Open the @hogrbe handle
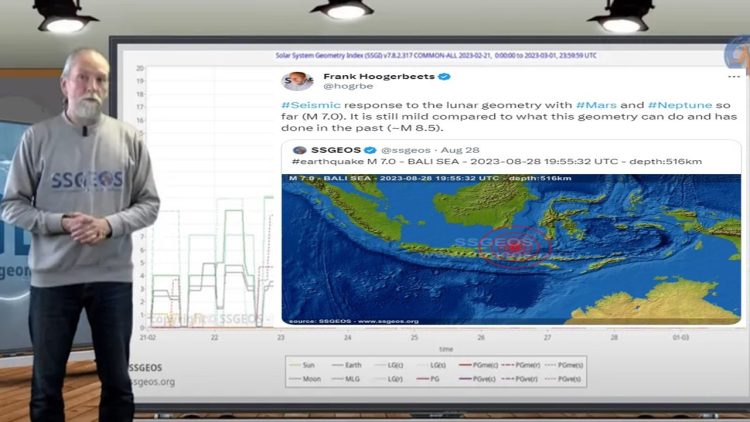Screen dimensions: 750x422 pos(348,86)
